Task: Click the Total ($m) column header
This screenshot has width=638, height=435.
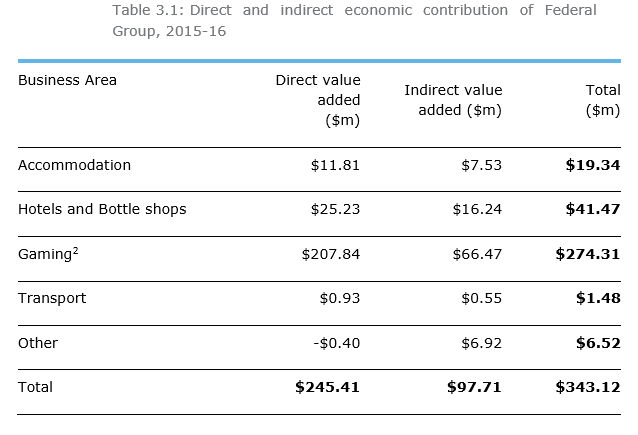Action: click(602, 100)
